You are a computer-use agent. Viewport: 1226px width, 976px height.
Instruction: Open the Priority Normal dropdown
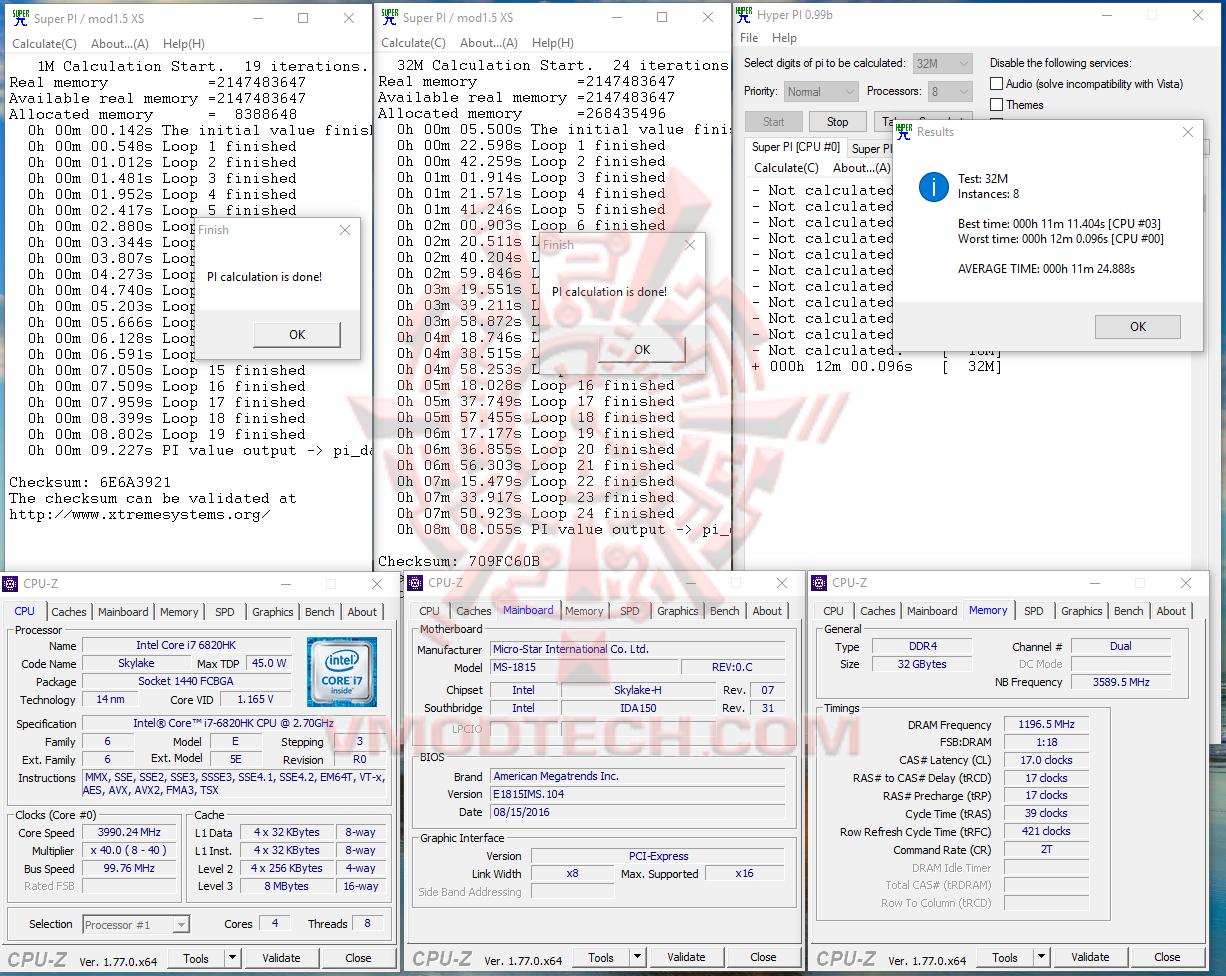click(x=820, y=91)
